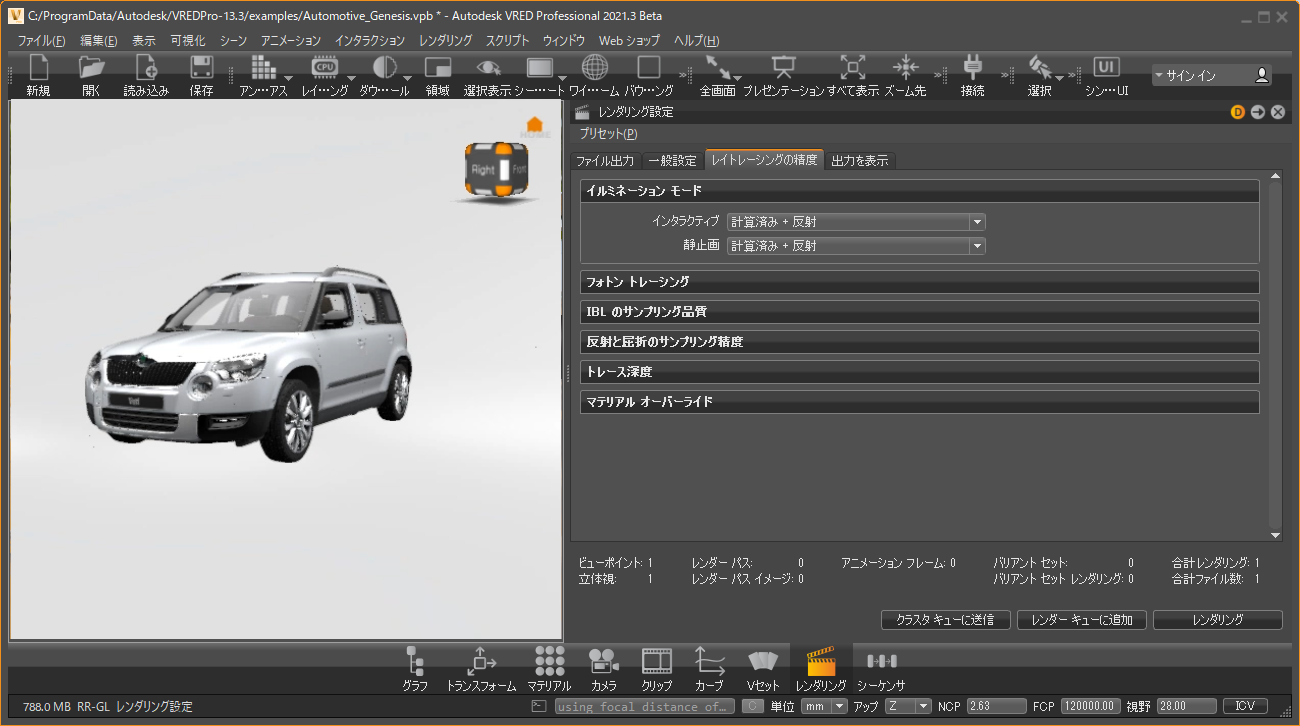Switch to the 一般設定 tab
Viewport: 1300px width, 726px height.
[672, 160]
